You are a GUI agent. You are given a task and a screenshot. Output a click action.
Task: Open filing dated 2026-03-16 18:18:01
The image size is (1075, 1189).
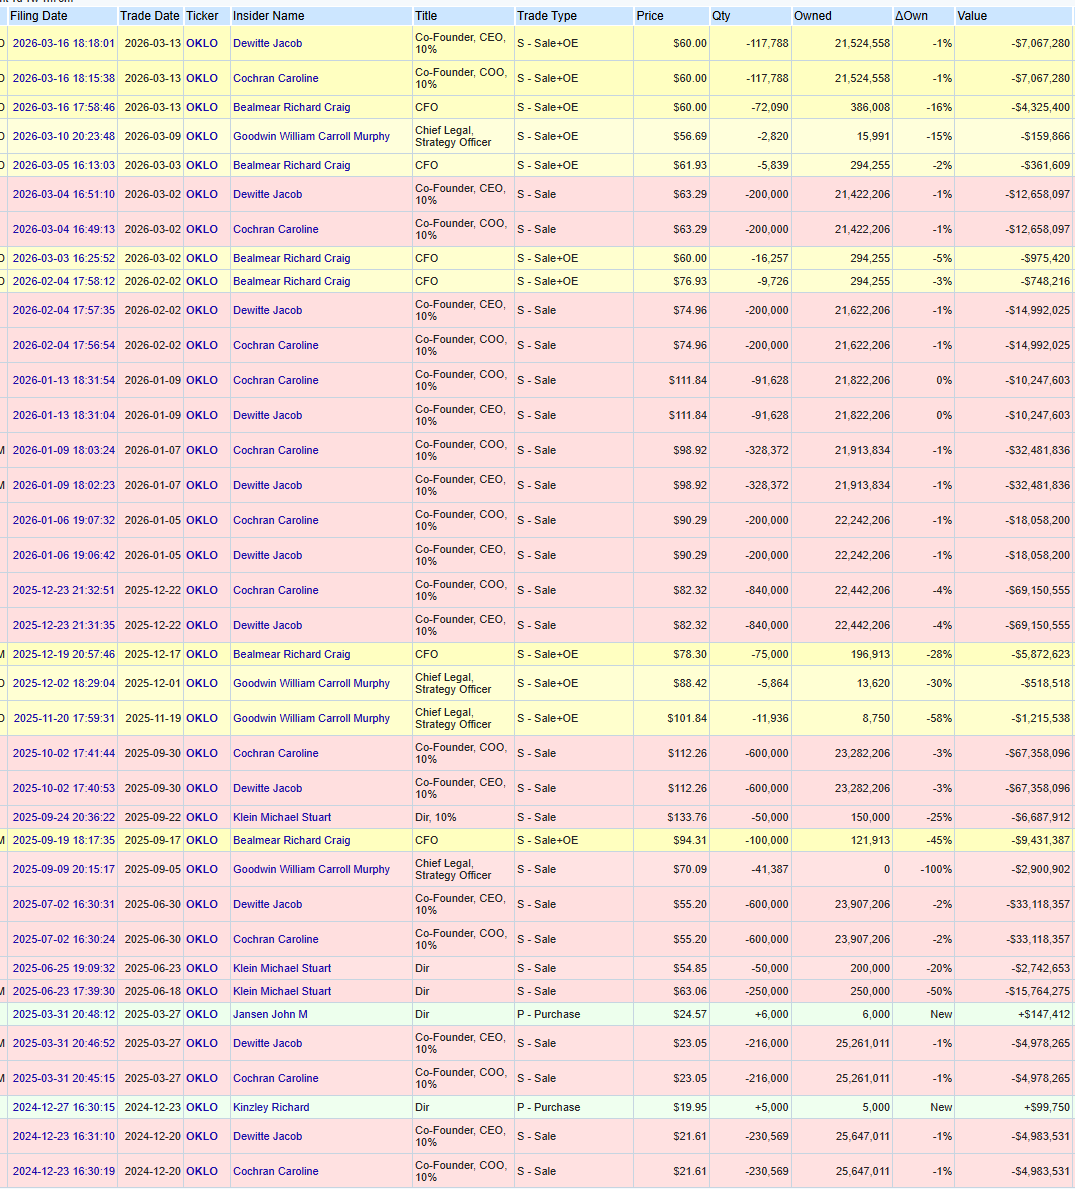(64, 43)
